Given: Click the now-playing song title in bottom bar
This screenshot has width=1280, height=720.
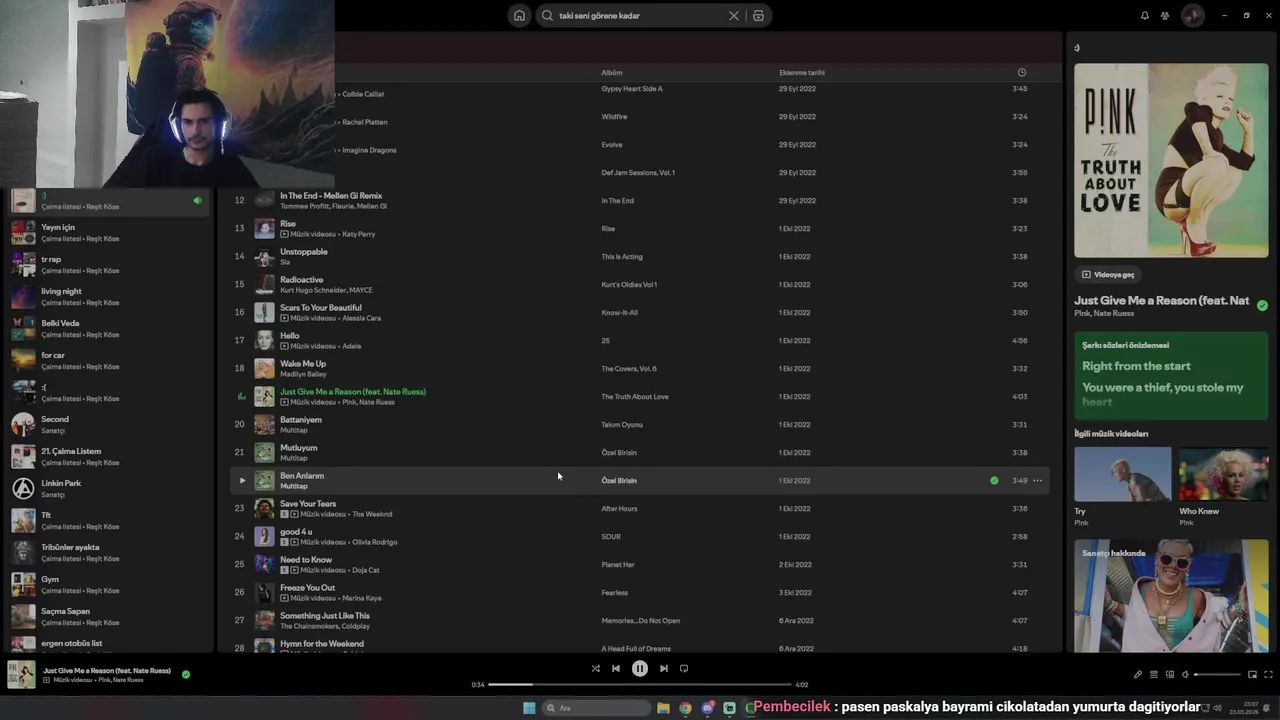Looking at the screenshot, I should click(x=107, y=670).
